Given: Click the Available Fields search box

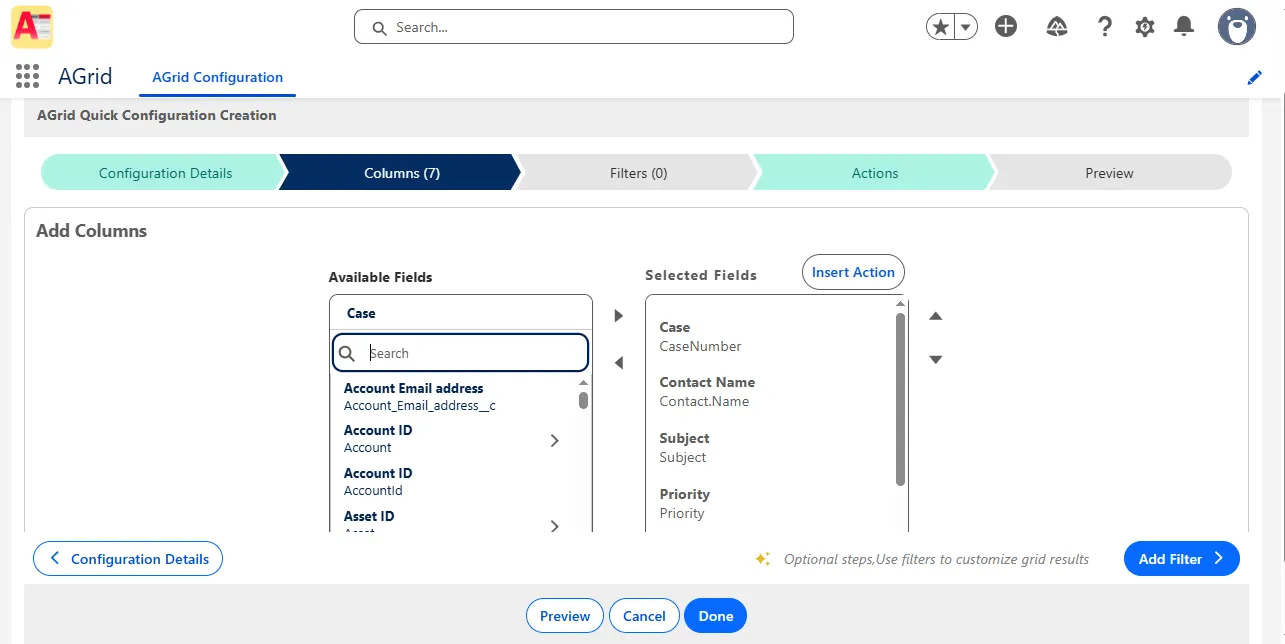Looking at the screenshot, I should tap(460, 353).
